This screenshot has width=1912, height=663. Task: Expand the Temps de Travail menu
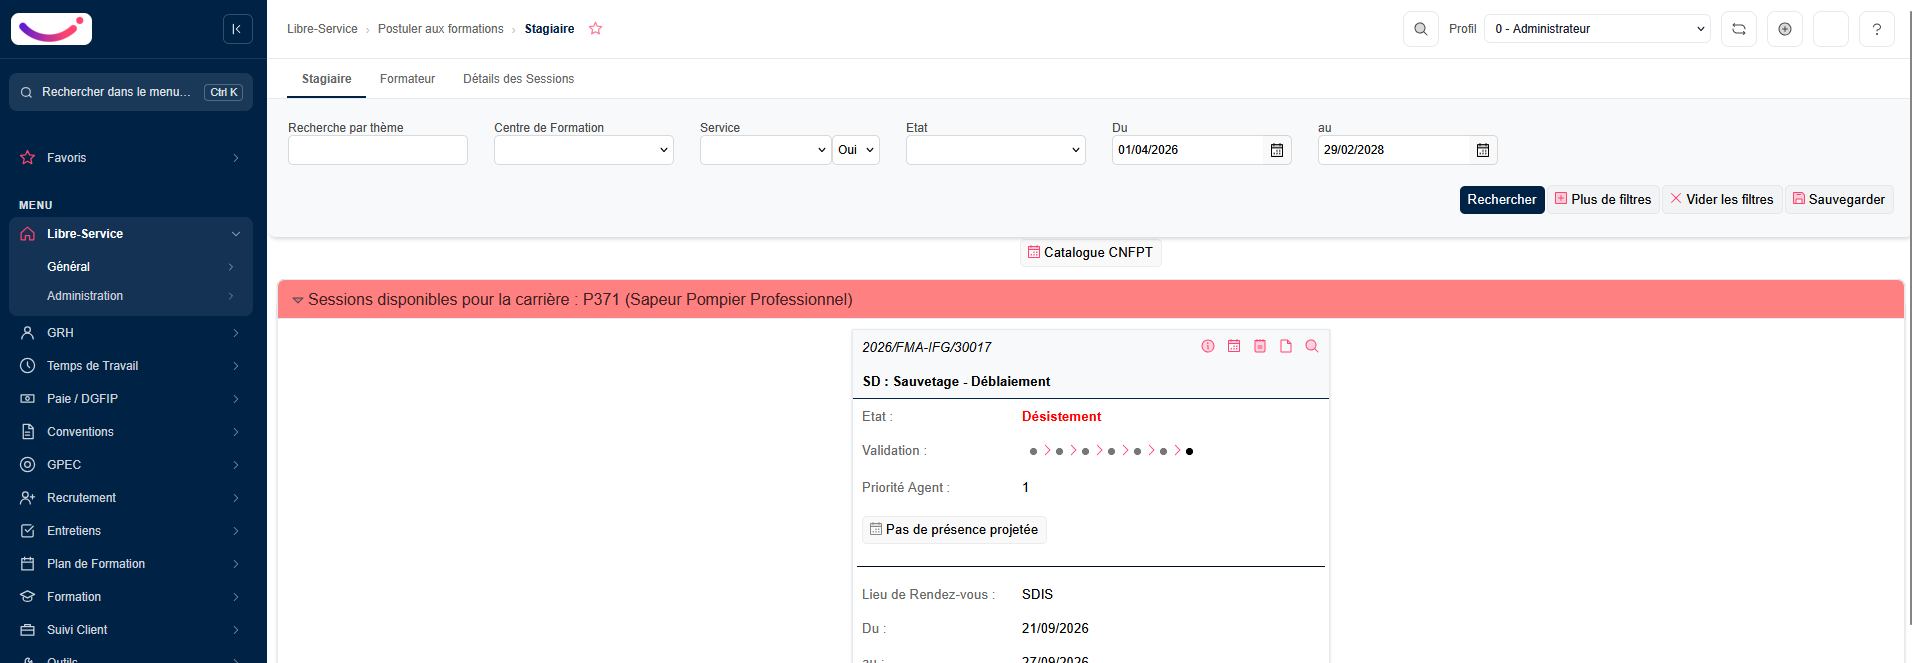(x=131, y=366)
